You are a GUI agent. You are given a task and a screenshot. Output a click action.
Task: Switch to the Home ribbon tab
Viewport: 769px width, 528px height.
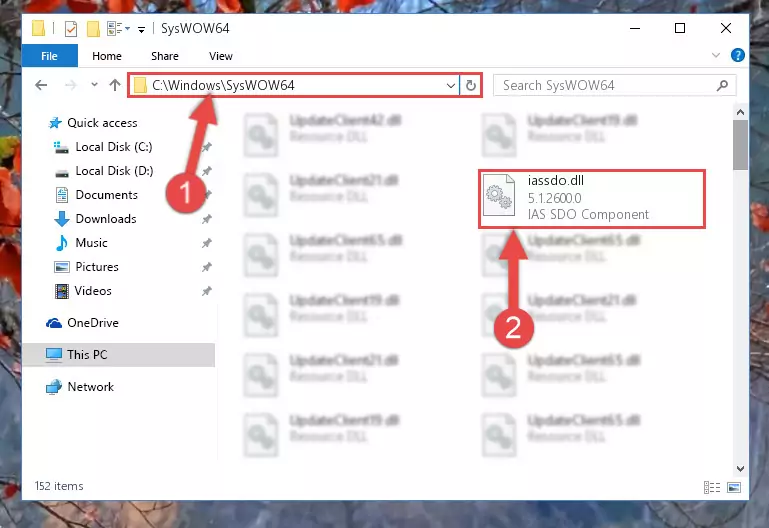click(107, 56)
